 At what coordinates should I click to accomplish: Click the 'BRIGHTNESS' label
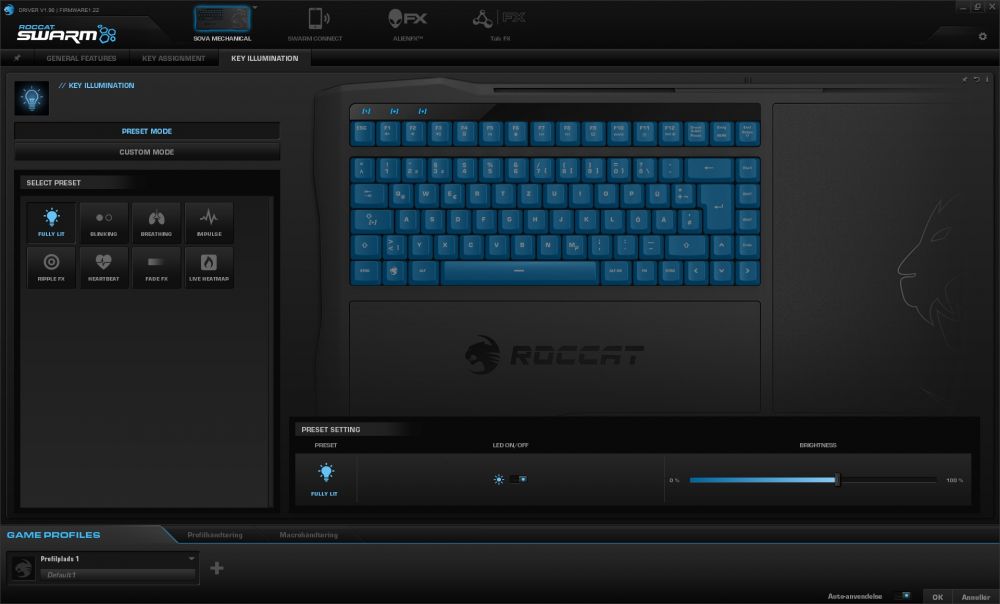(818, 445)
